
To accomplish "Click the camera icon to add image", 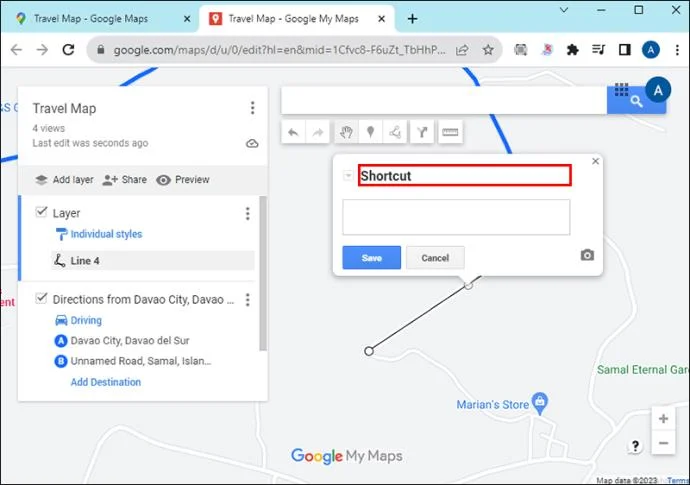I will pyautogui.click(x=587, y=255).
